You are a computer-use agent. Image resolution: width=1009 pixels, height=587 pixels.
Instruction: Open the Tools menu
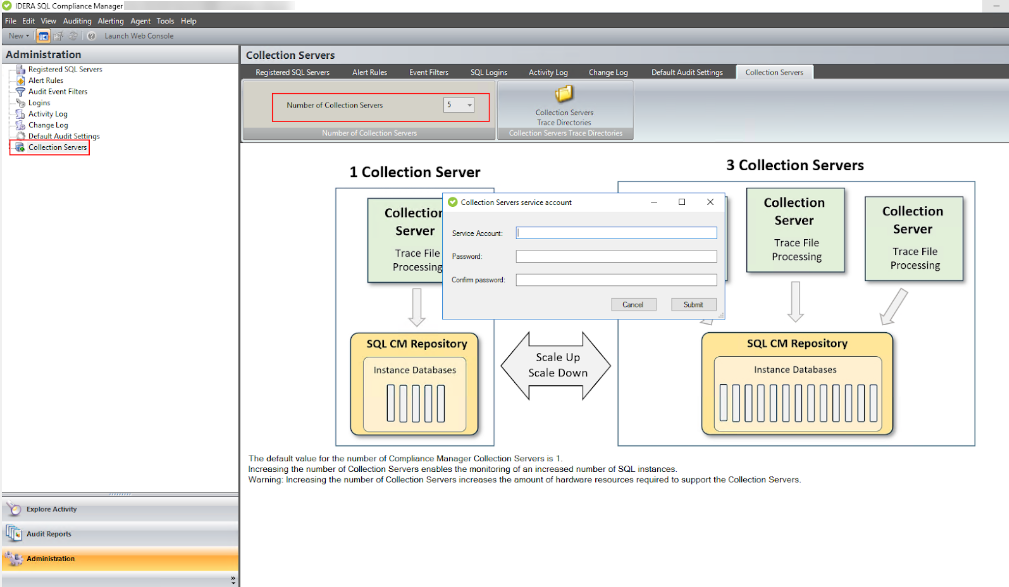(x=165, y=21)
